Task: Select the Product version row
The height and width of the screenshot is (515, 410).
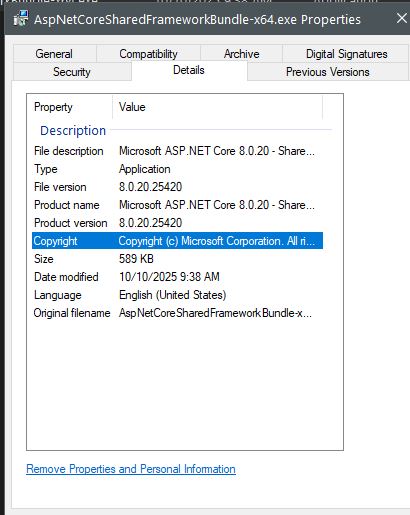Action: 177,223
